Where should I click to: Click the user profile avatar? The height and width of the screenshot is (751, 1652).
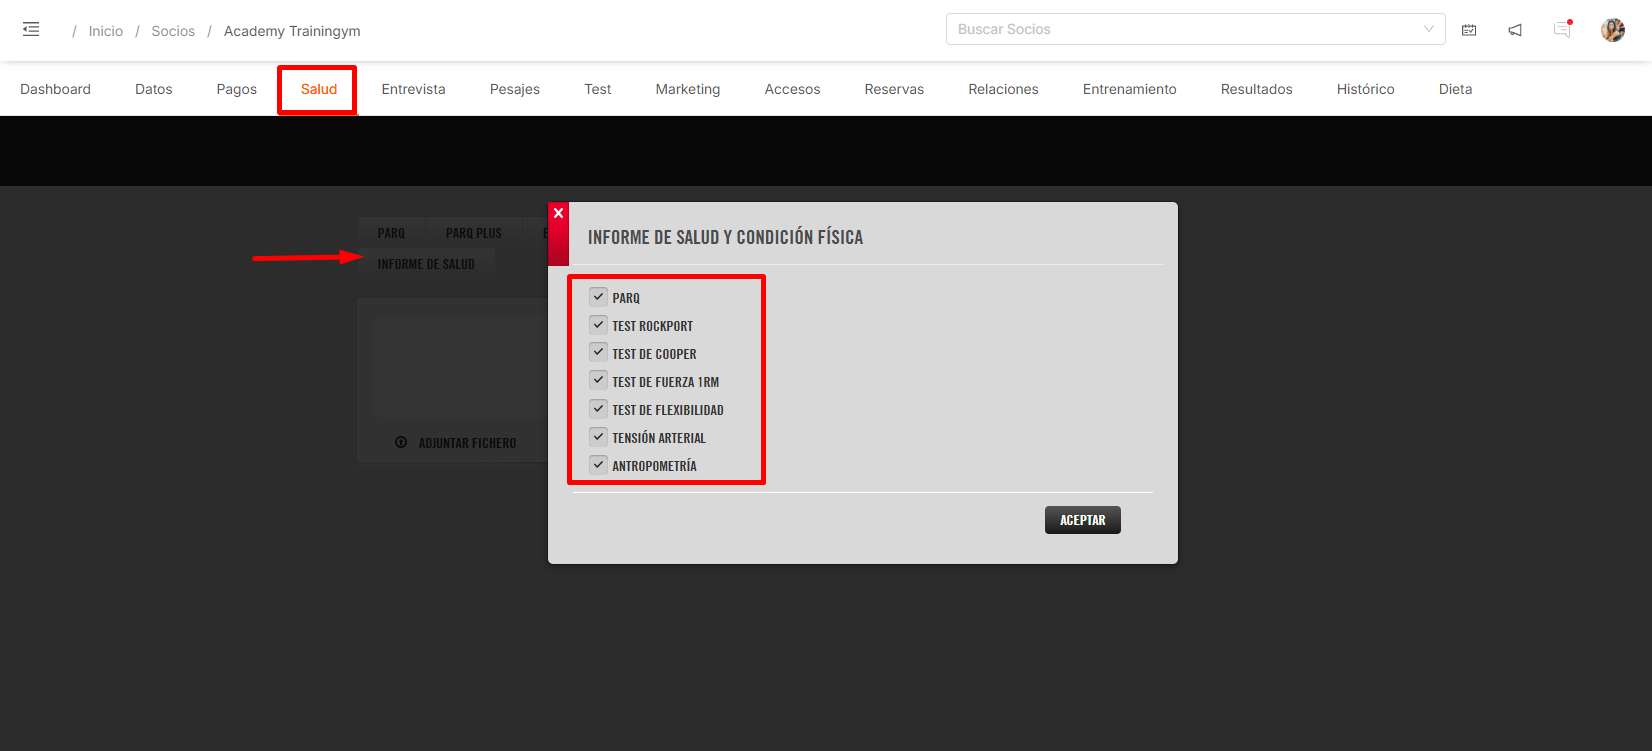click(x=1612, y=30)
